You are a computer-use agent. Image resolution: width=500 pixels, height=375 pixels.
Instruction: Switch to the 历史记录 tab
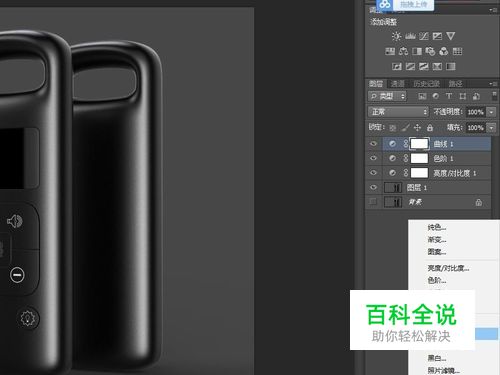426,83
